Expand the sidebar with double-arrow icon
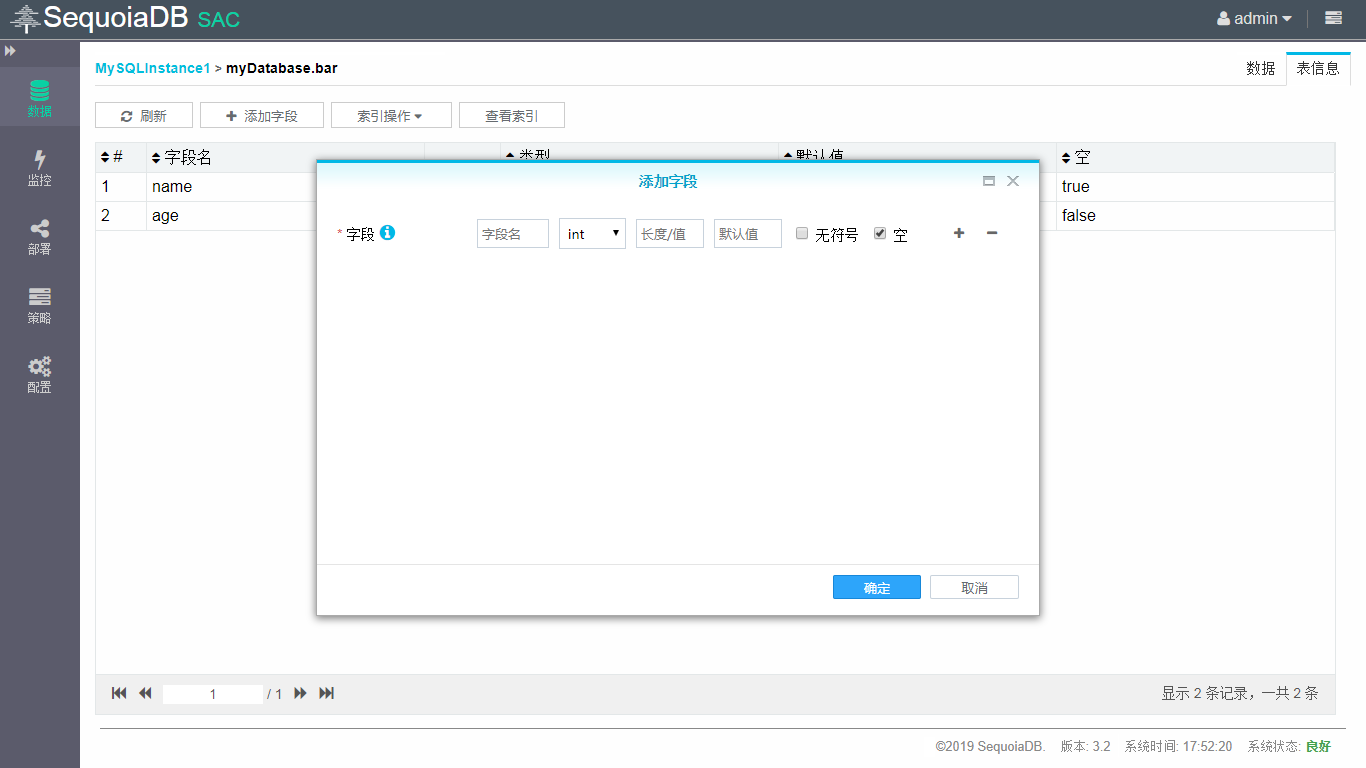This screenshot has width=1366, height=768. click(11, 50)
